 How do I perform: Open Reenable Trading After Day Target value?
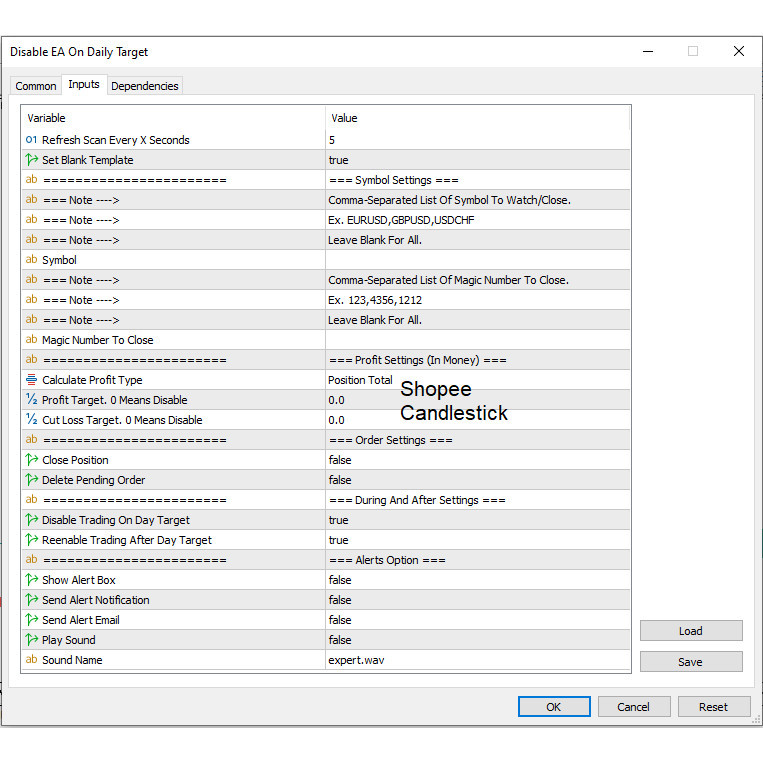pyautogui.click(x=338, y=540)
